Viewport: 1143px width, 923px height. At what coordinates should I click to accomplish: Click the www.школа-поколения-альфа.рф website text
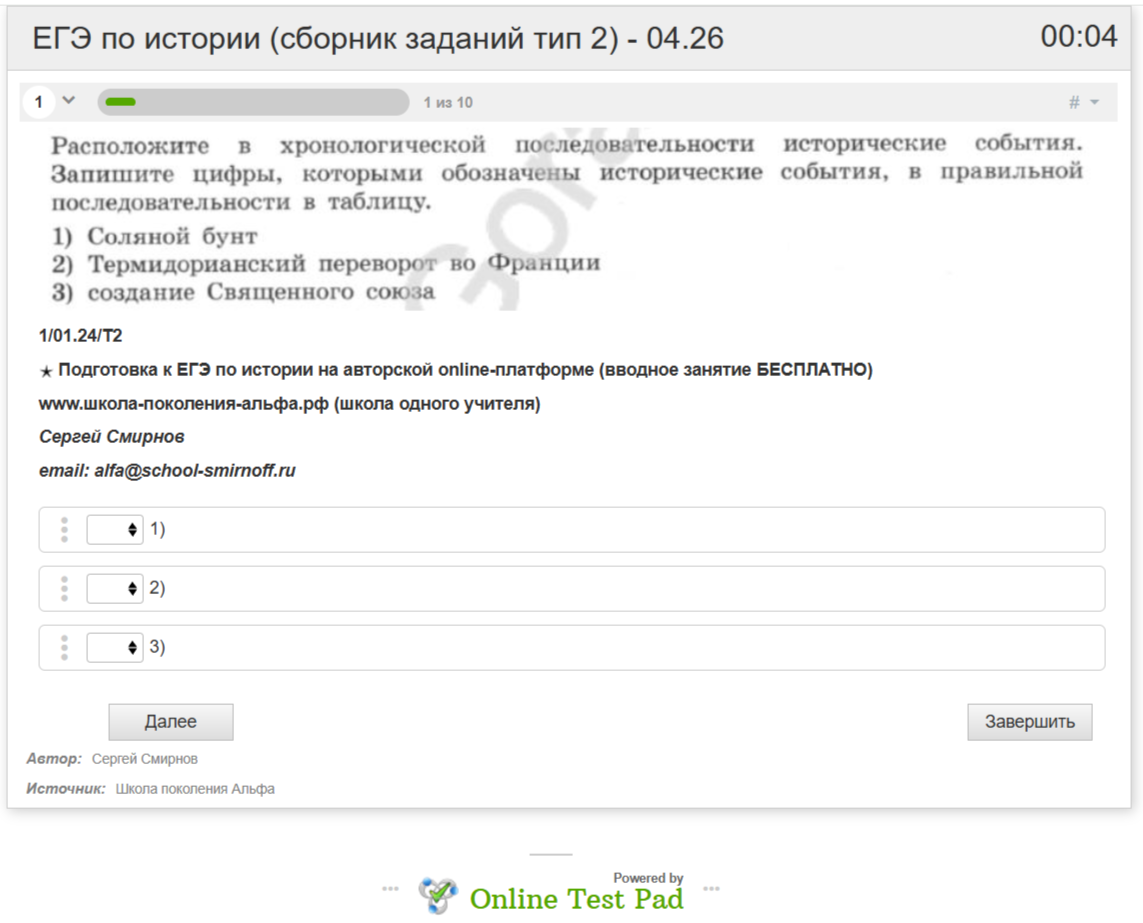(x=184, y=404)
